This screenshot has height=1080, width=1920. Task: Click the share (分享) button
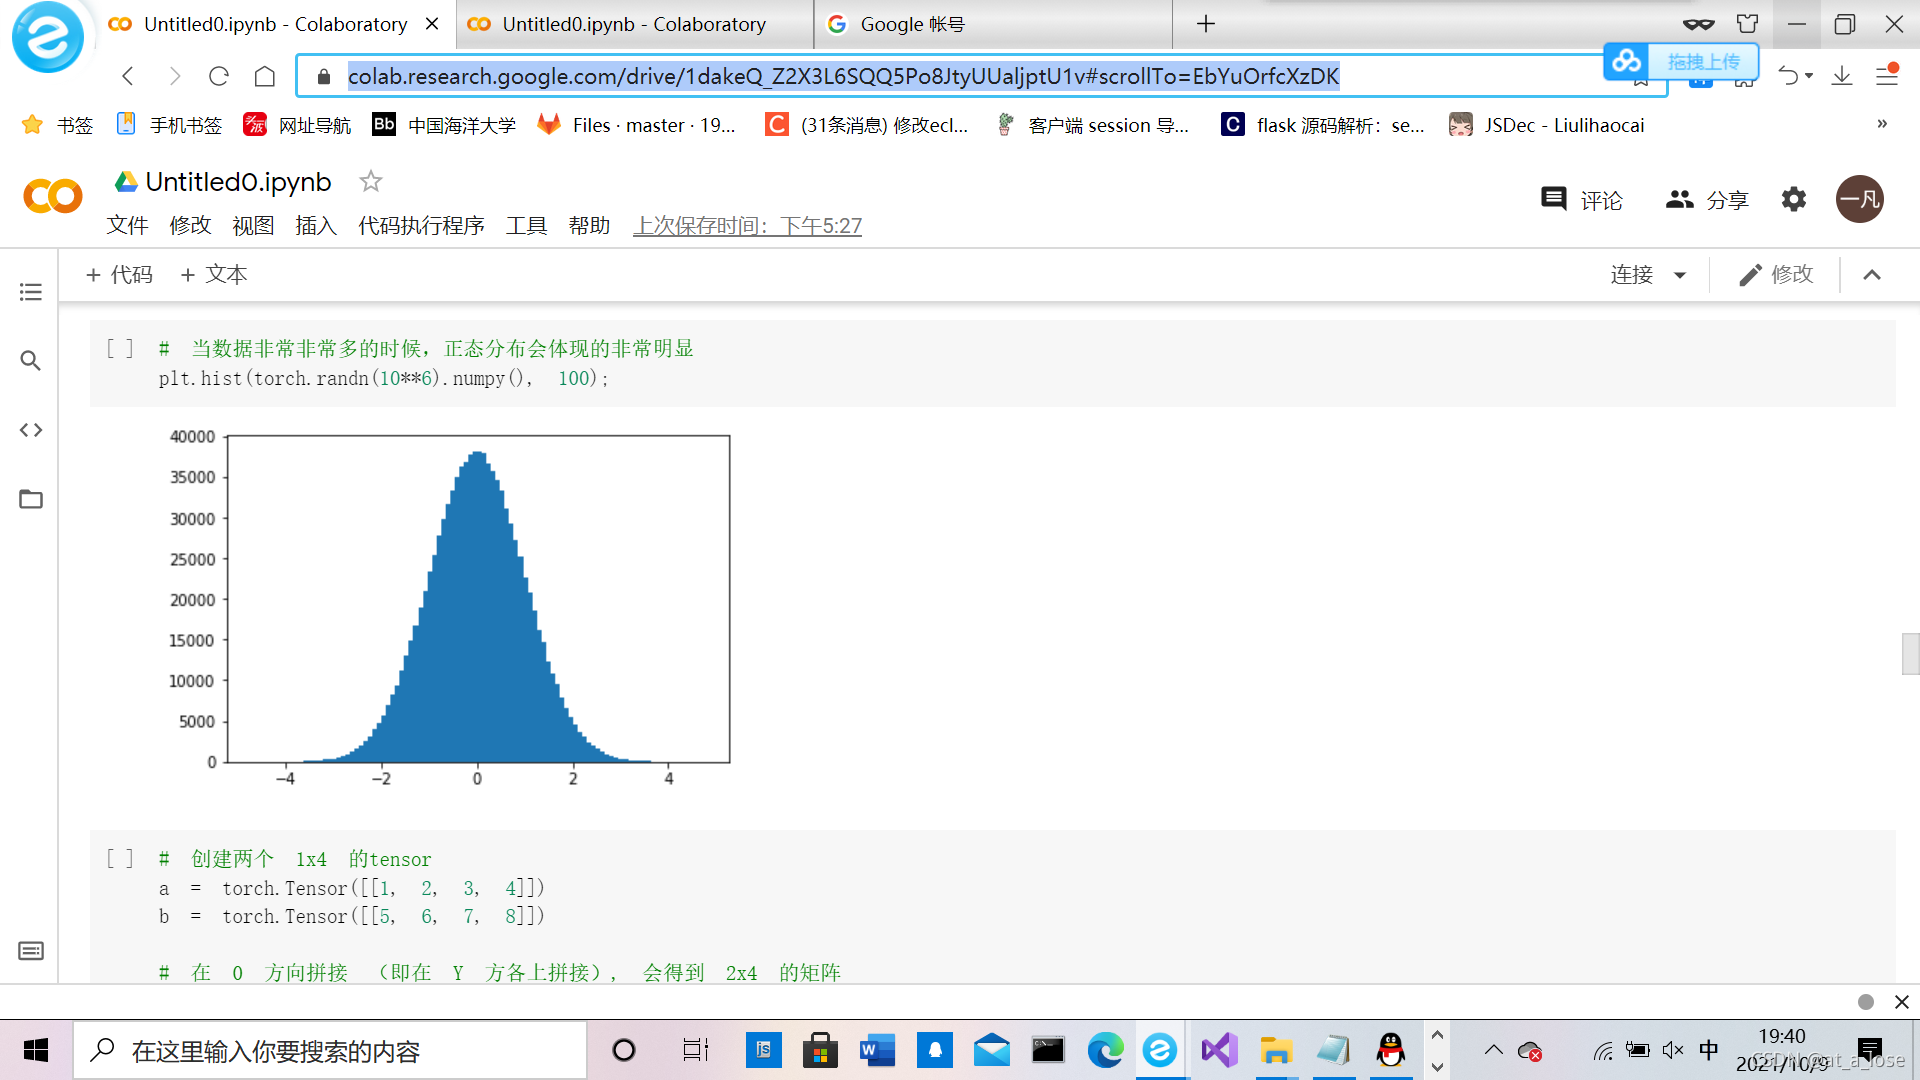pos(1707,199)
